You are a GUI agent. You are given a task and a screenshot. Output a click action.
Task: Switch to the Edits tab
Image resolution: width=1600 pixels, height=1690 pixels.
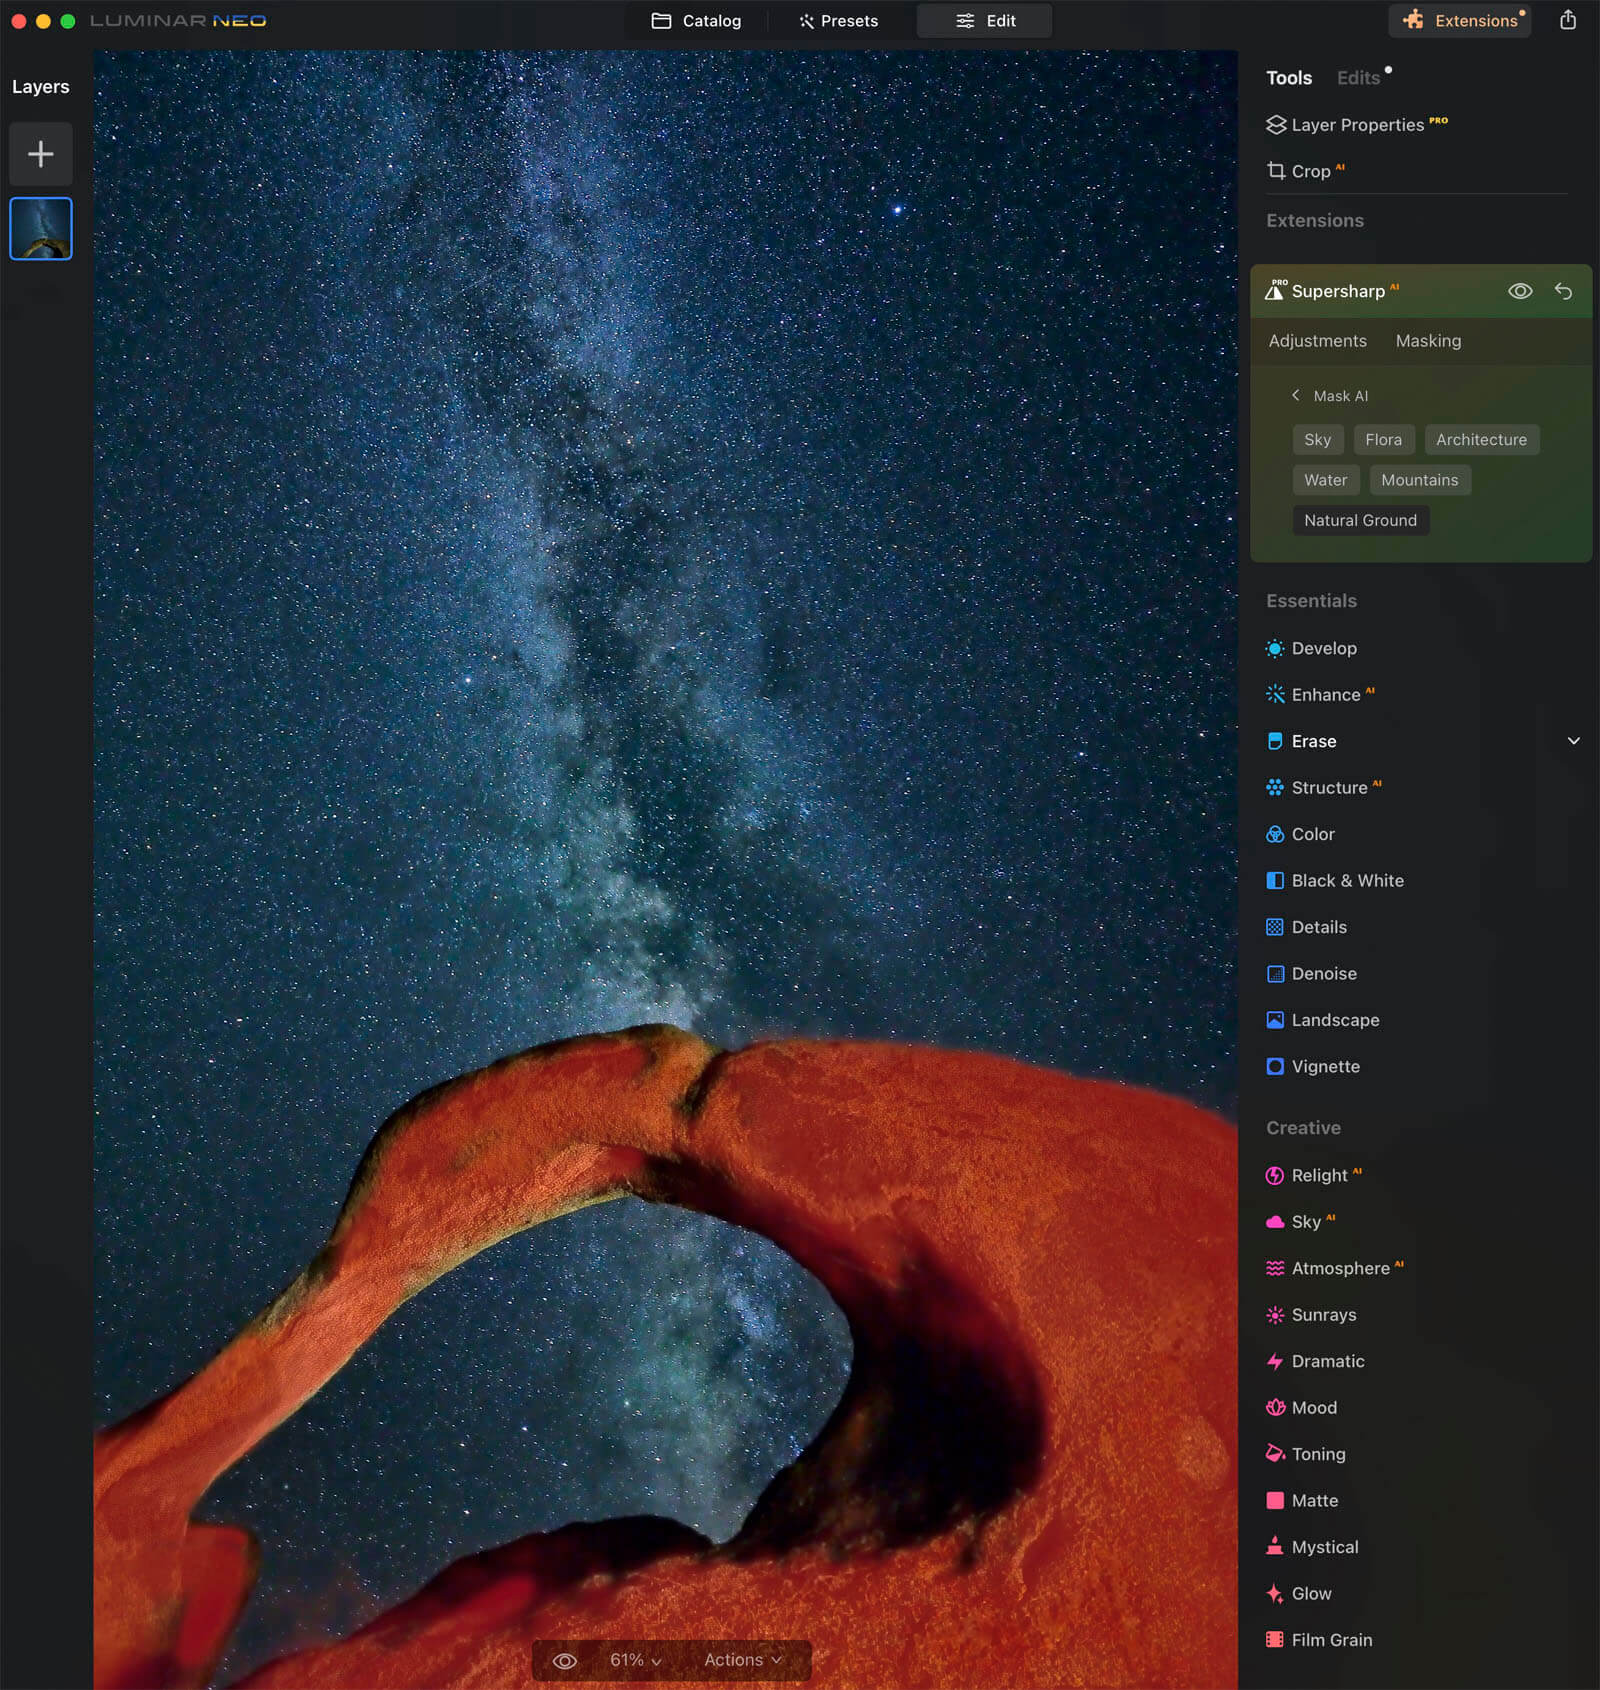point(1357,78)
